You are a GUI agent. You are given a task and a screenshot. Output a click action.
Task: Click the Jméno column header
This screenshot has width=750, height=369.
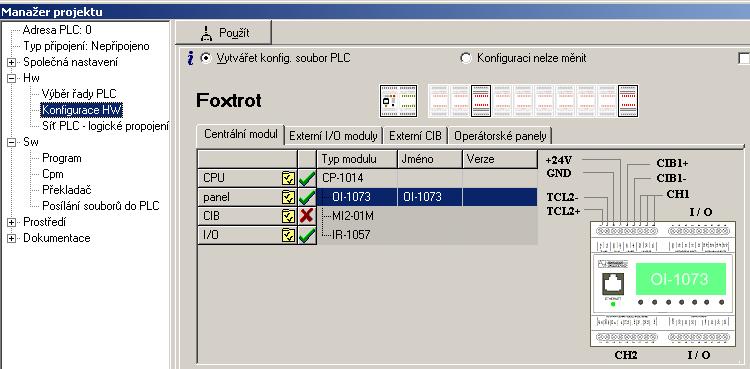pos(430,159)
